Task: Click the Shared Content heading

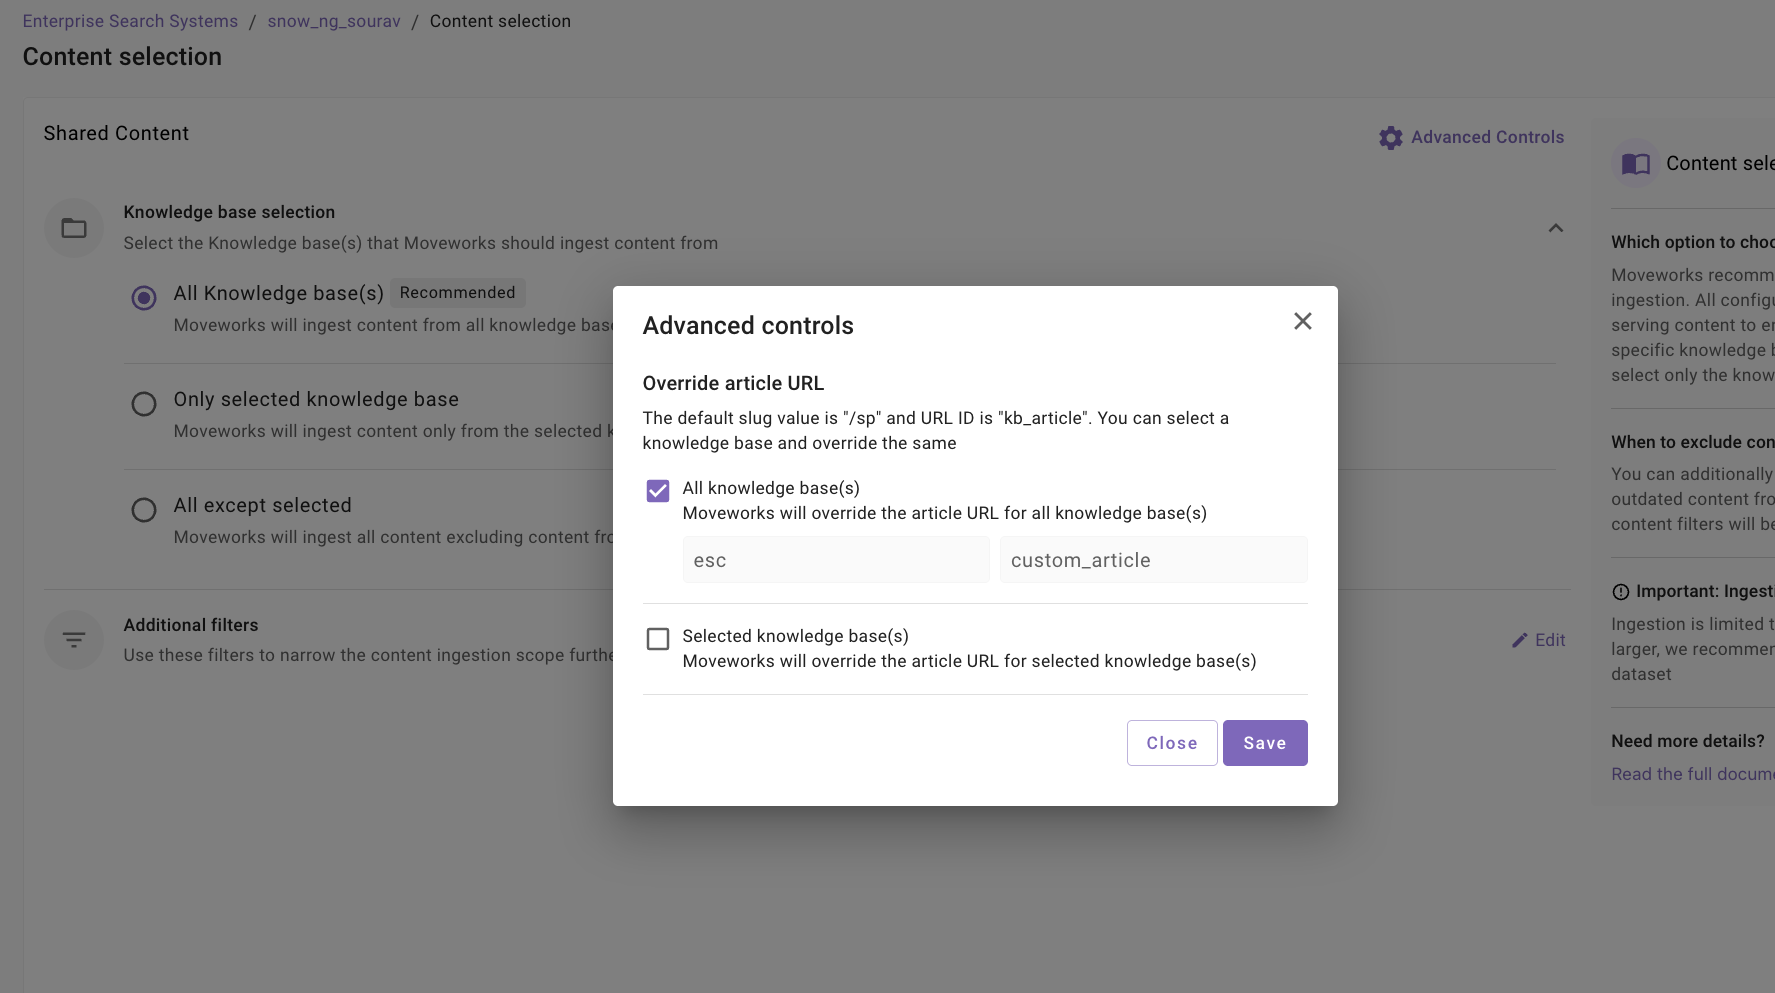Action: click(x=116, y=133)
